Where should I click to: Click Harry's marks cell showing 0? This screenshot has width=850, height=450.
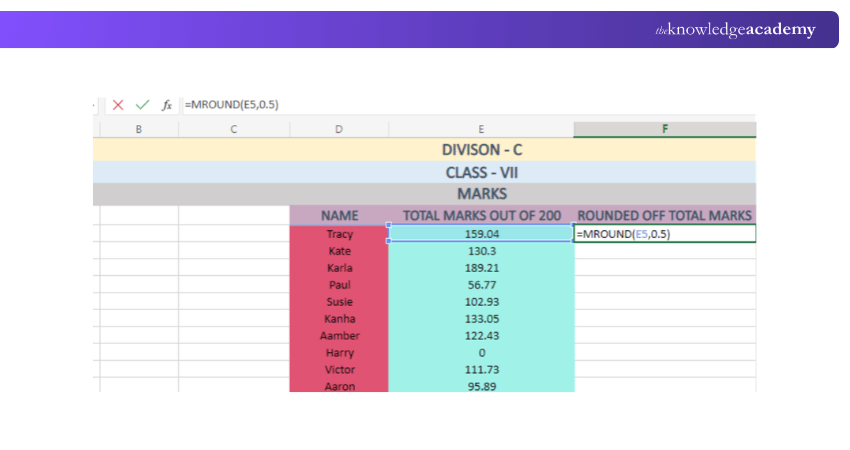(x=481, y=352)
